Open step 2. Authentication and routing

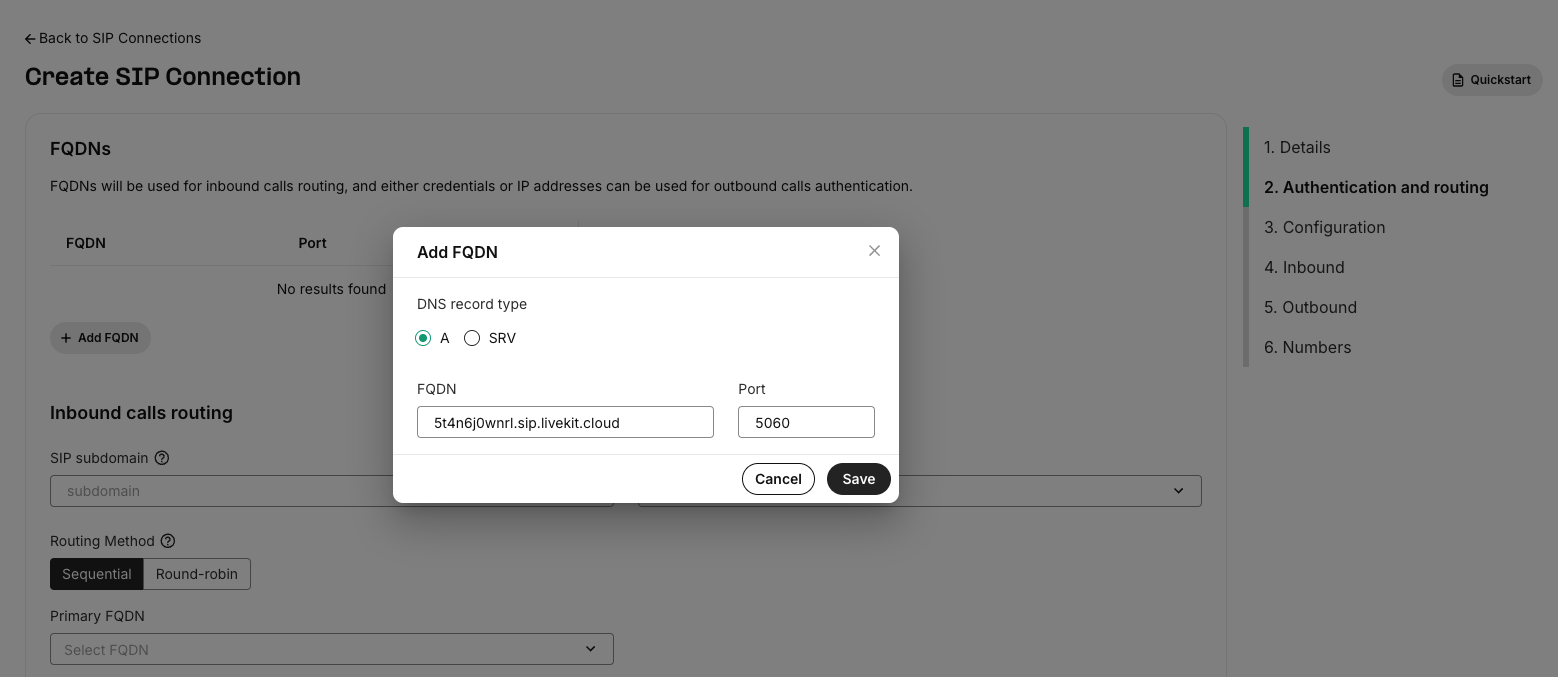[x=1376, y=187]
